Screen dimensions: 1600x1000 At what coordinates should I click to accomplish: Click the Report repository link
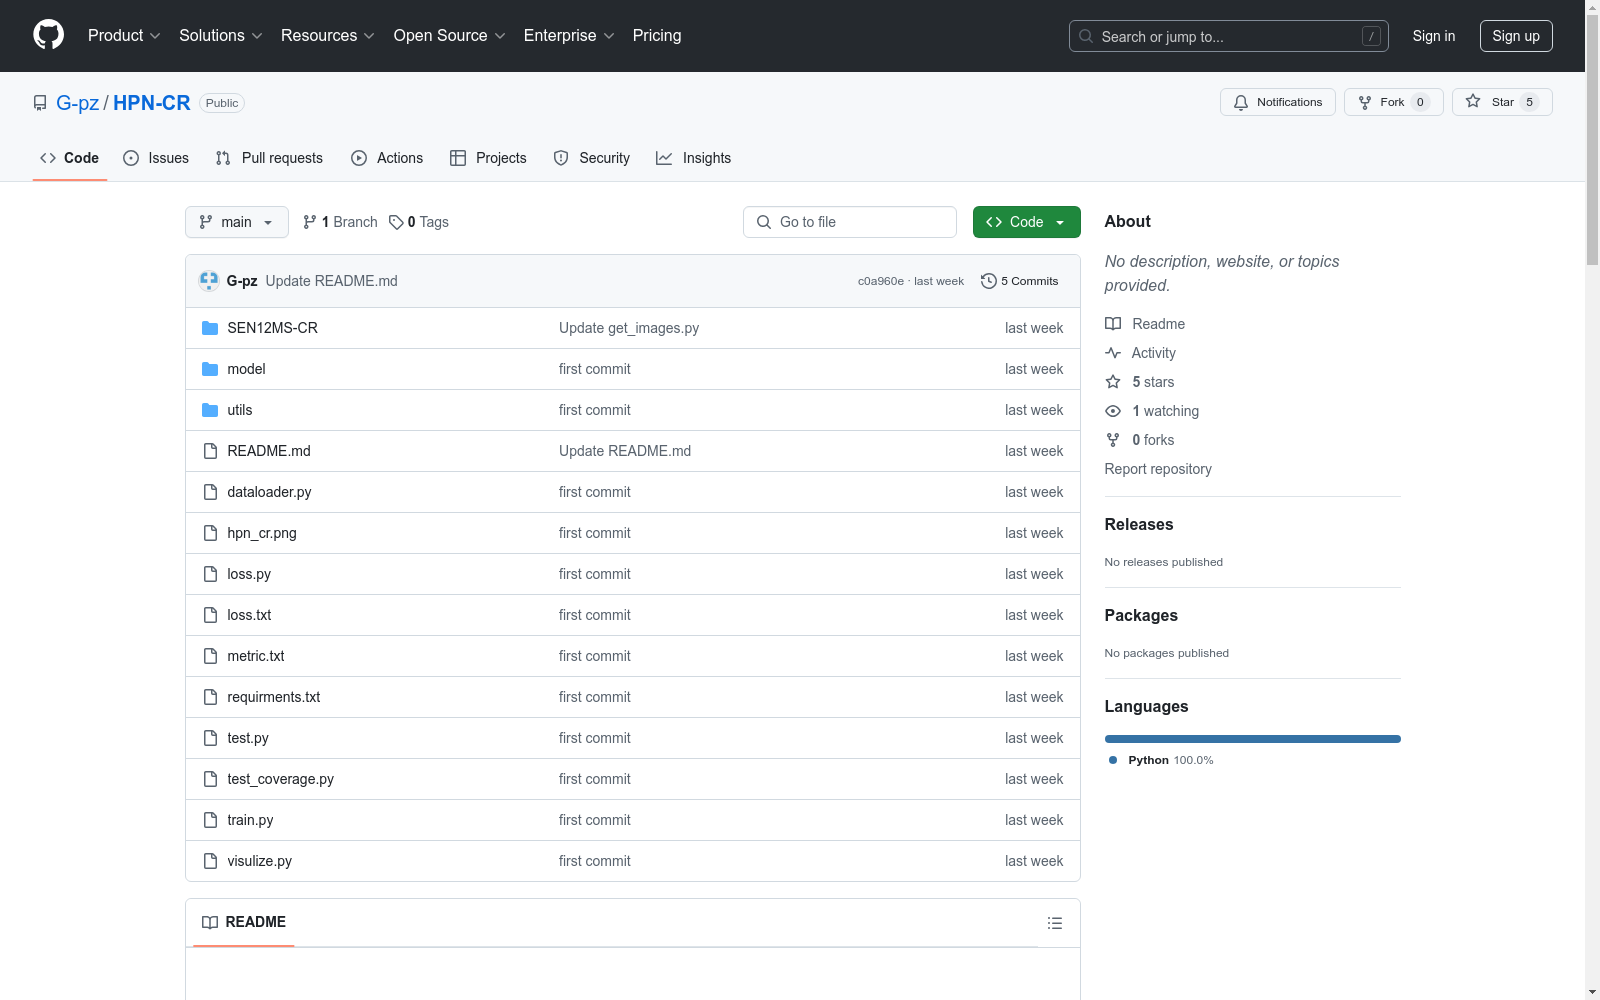1157,469
